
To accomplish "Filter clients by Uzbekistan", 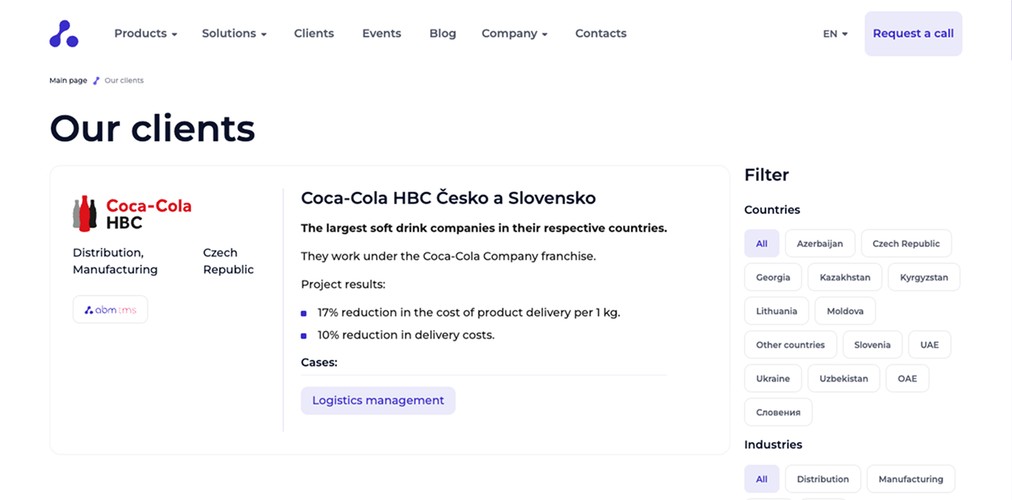I will (844, 379).
